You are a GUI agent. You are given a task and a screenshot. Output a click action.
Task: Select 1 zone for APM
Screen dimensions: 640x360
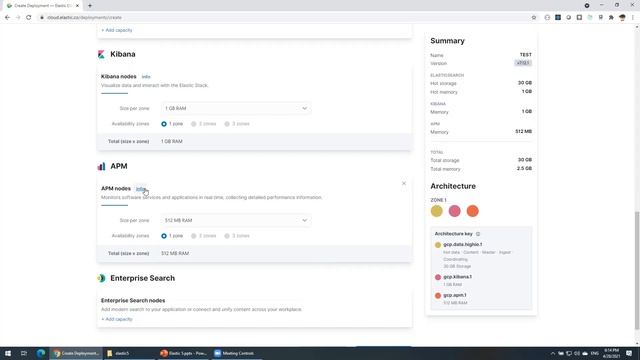click(164, 236)
